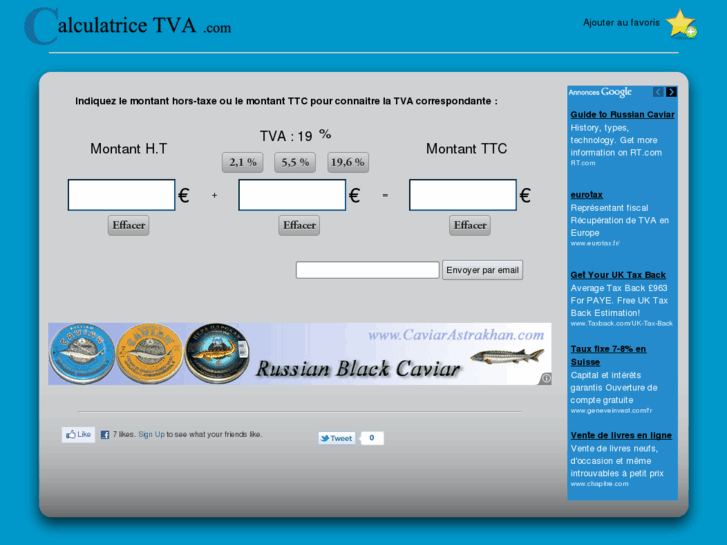
Task: Click the www.eurotax.fr ad URL
Action: [595, 244]
